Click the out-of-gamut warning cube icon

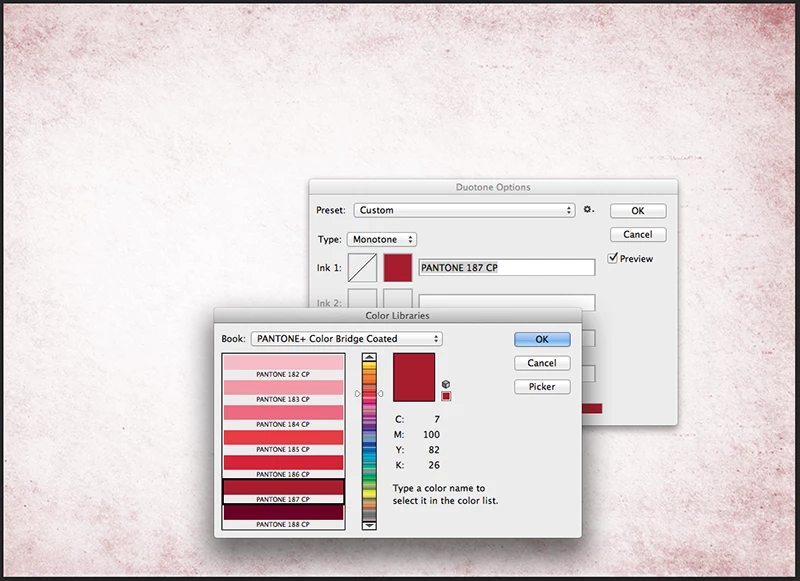(446, 384)
